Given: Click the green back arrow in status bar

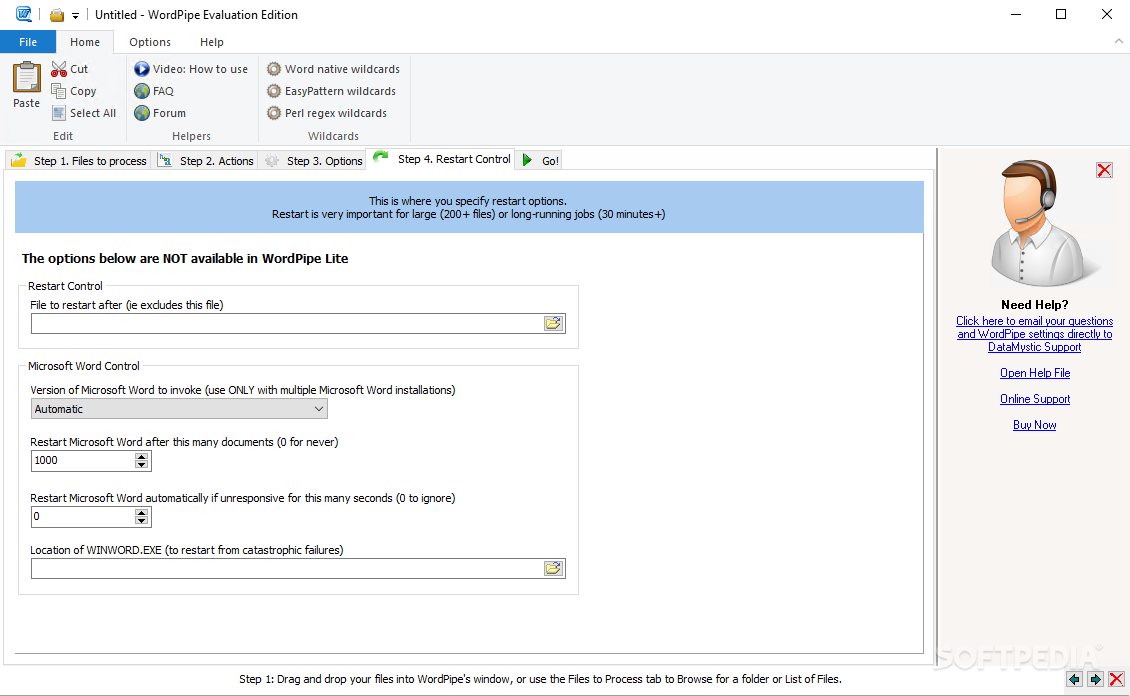Looking at the screenshot, I should tap(1075, 679).
